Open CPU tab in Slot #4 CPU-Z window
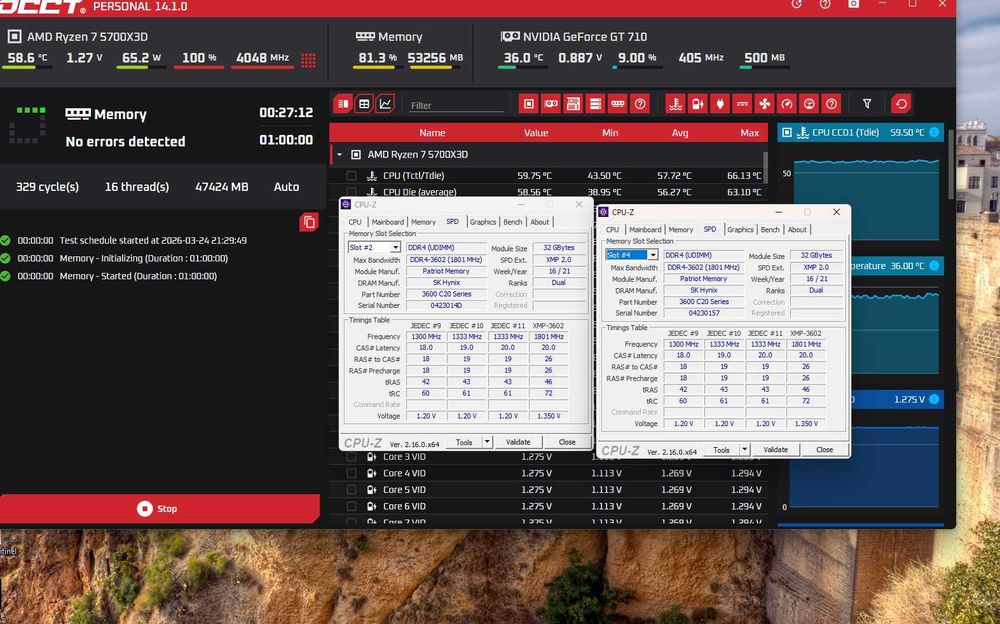Image resolution: width=1000 pixels, height=624 pixels. click(x=613, y=230)
